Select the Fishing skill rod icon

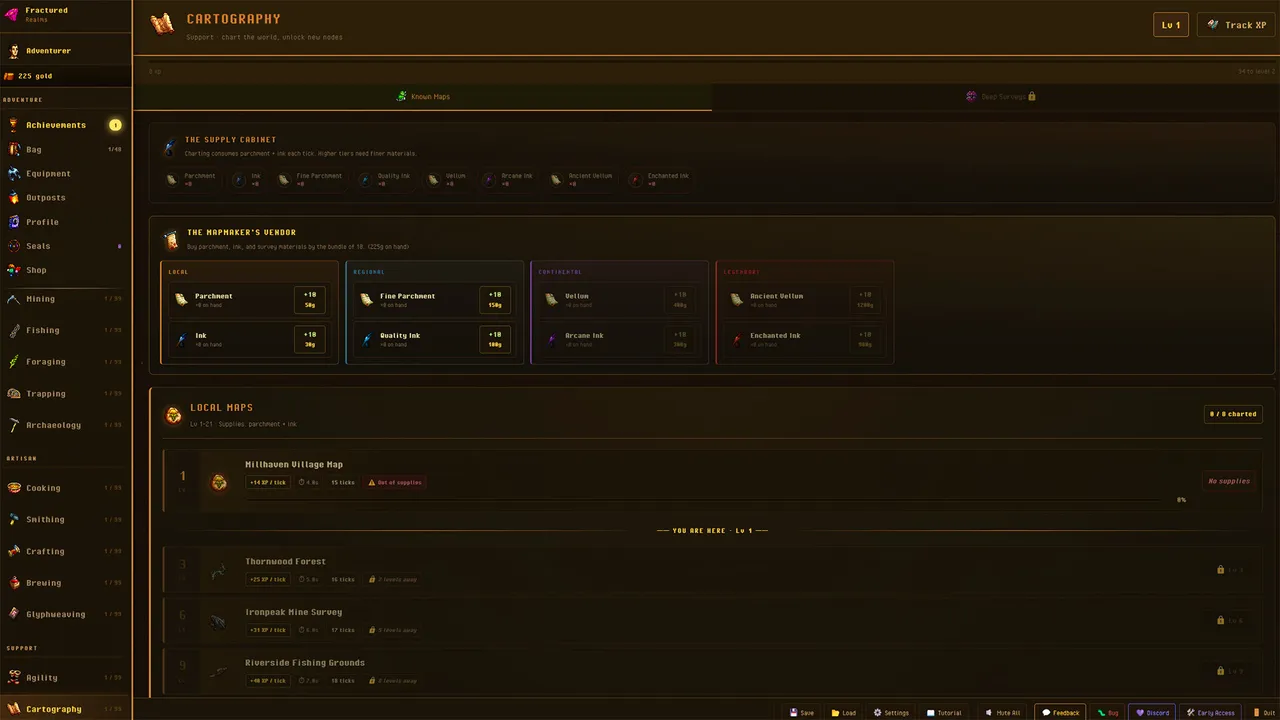(x=14, y=330)
